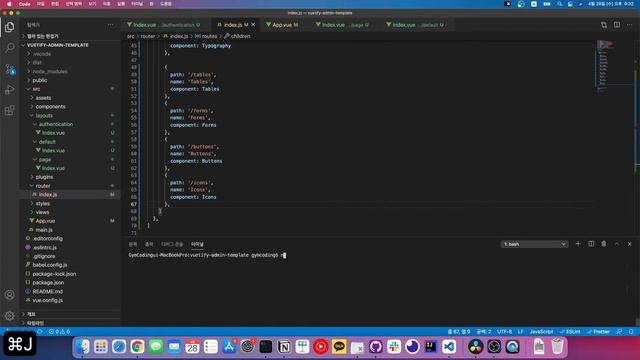Open index.js under the router folder
Image resolution: width=640 pixels, height=360 pixels.
coord(48,195)
